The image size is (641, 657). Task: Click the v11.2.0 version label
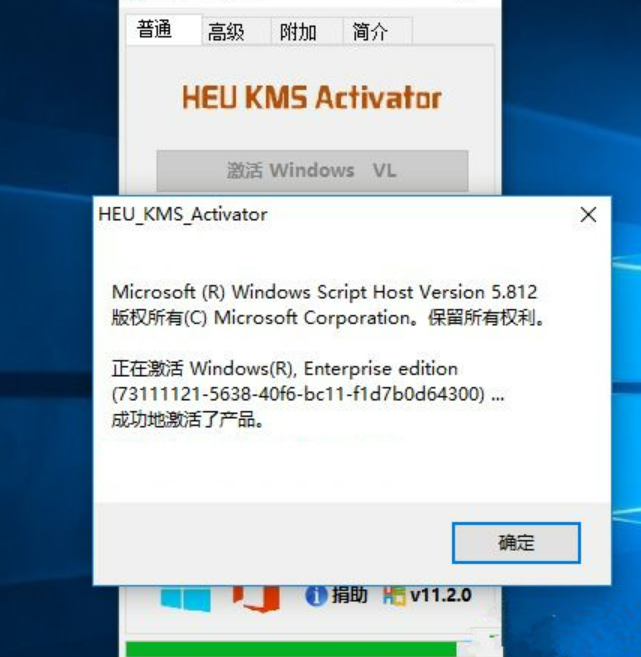point(441,595)
